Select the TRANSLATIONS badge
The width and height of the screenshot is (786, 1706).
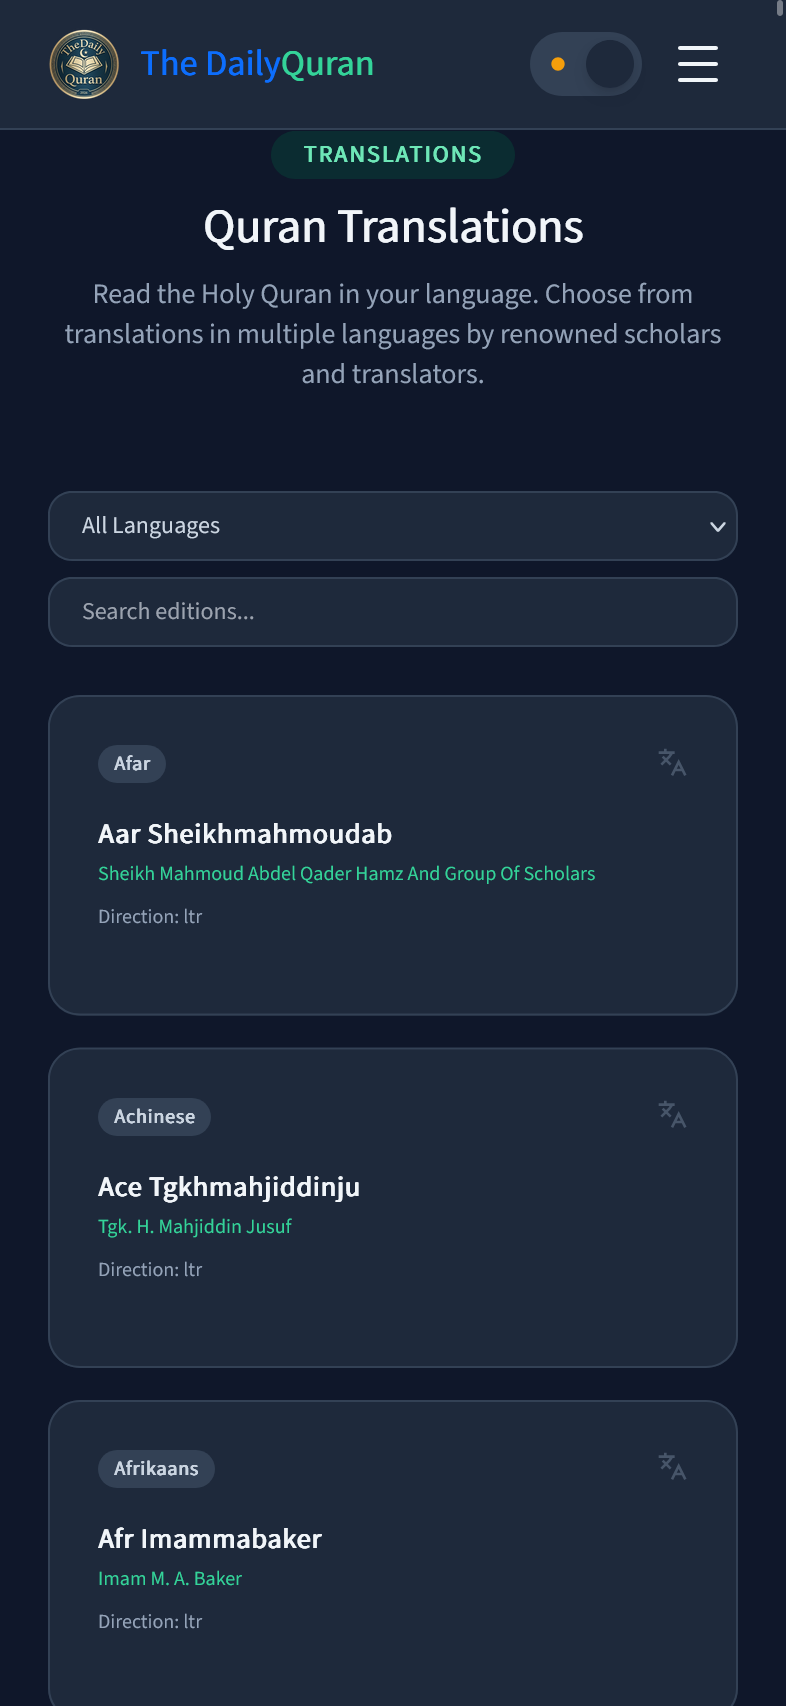393,155
